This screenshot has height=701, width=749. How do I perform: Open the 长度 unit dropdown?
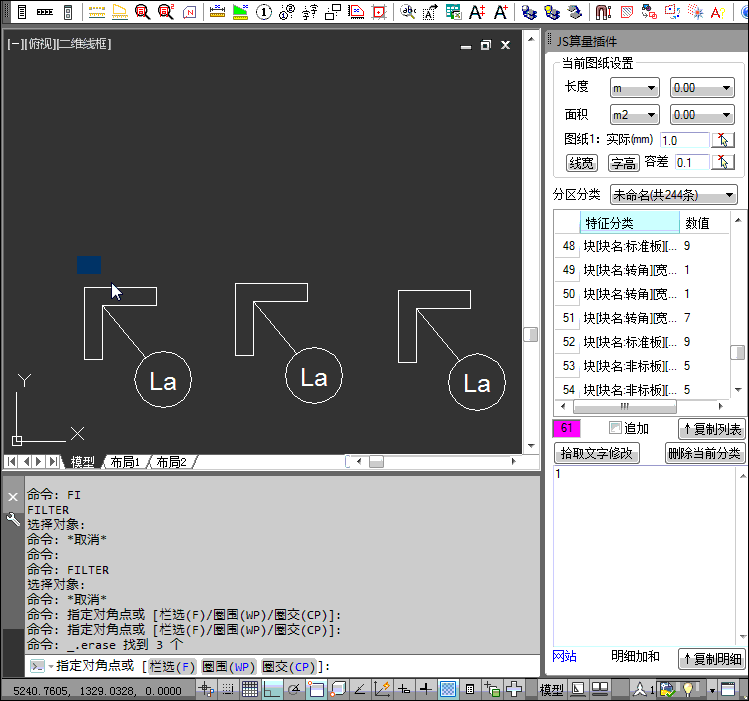[634, 88]
